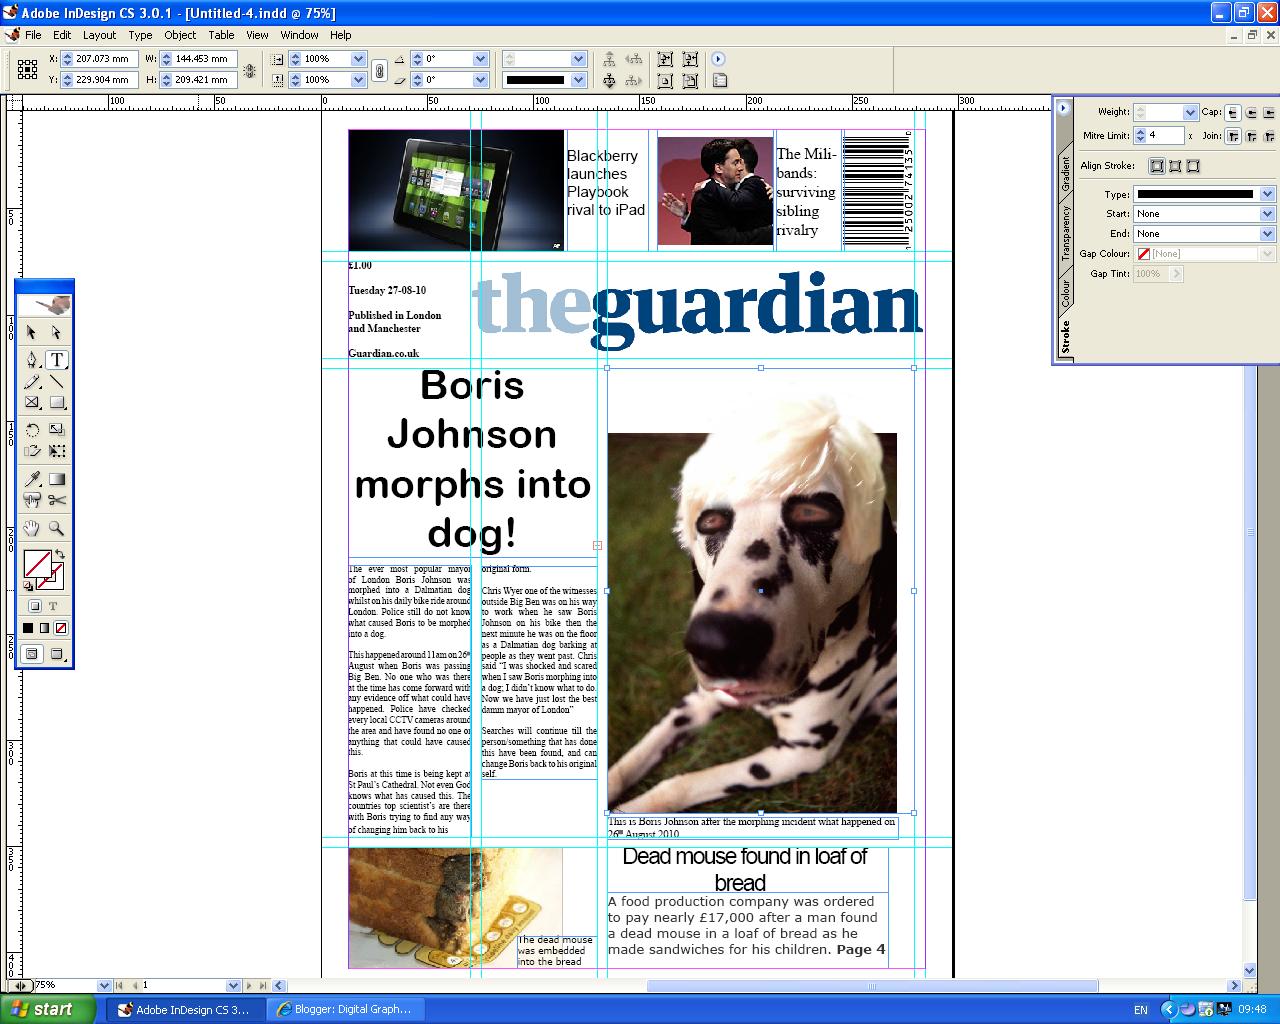Select the Scissors tool

pyautogui.click(x=56, y=498)
